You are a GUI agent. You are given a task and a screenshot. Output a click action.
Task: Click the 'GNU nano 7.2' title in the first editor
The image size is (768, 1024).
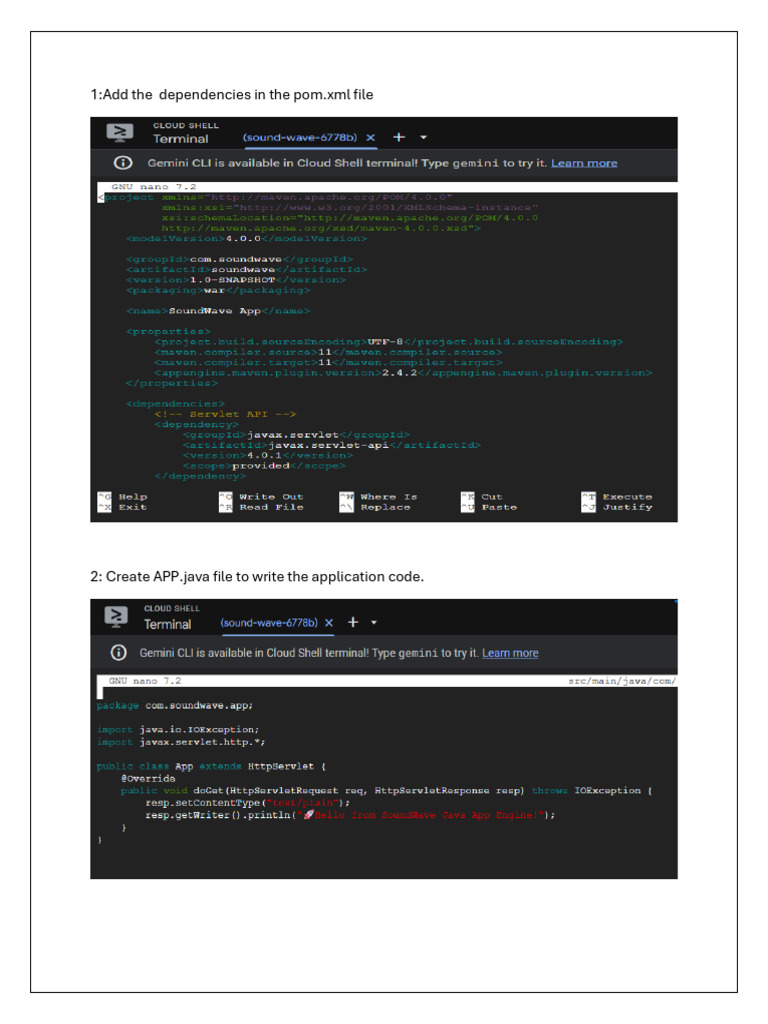point(153,187)
